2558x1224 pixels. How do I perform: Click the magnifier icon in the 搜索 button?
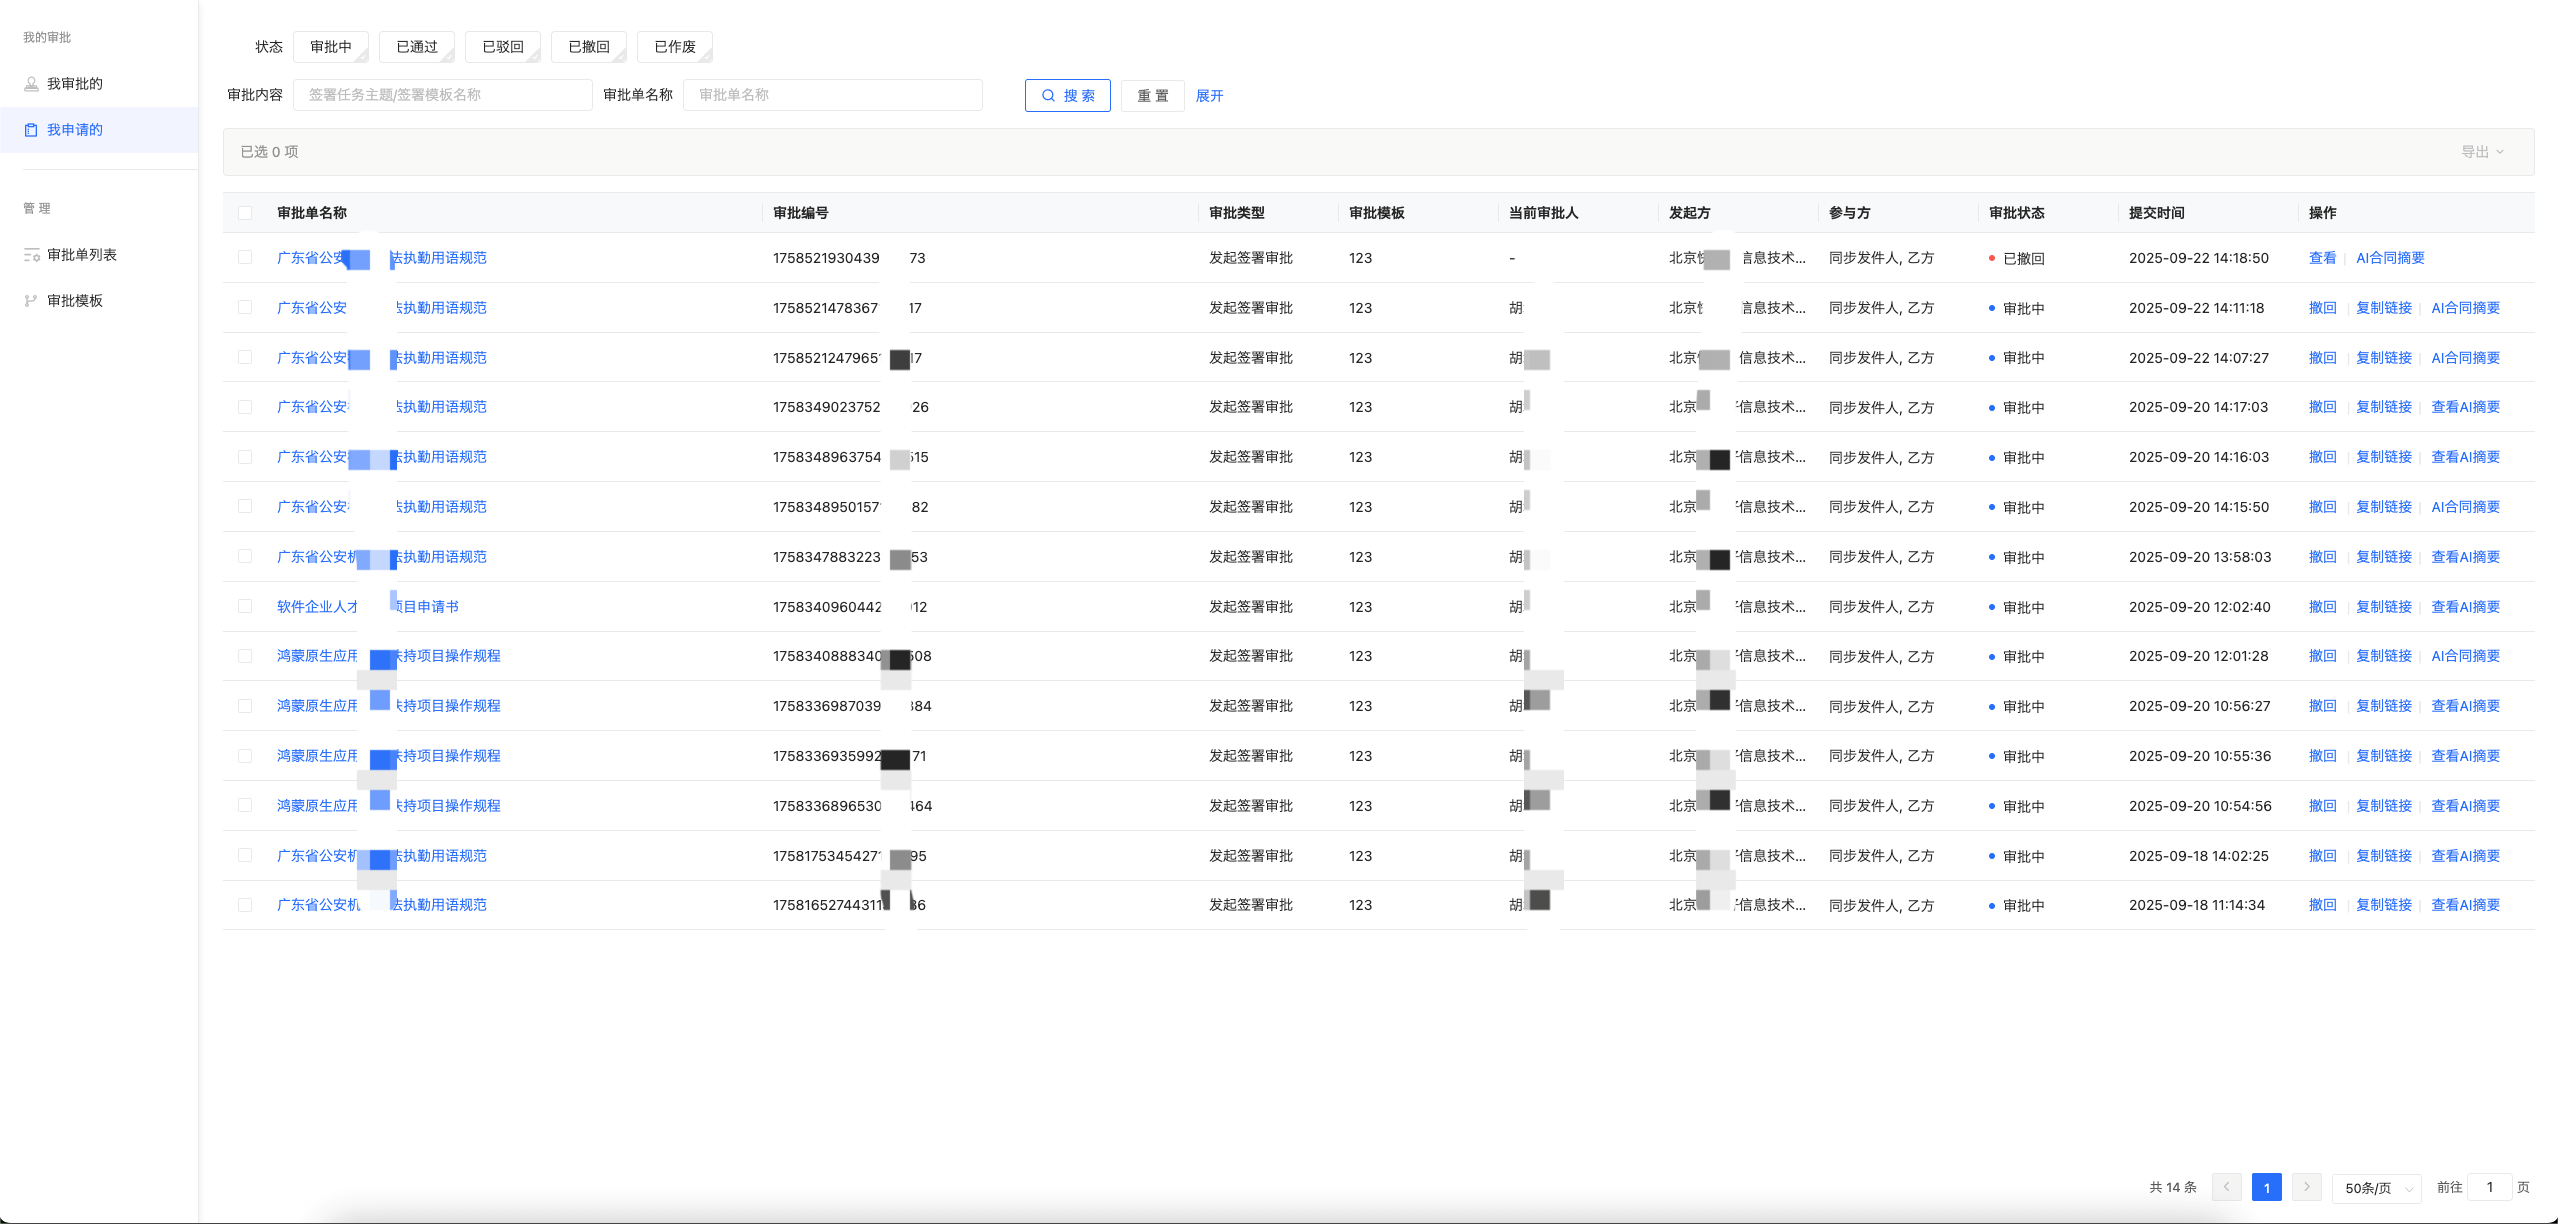tap(1048, 96)
